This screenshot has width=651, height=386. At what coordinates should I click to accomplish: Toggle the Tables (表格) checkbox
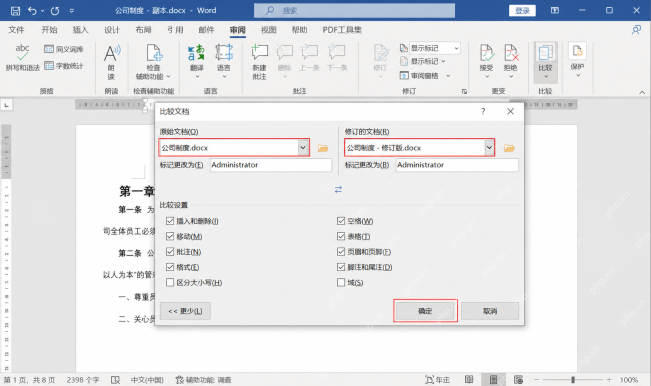[x=341, y=236]
